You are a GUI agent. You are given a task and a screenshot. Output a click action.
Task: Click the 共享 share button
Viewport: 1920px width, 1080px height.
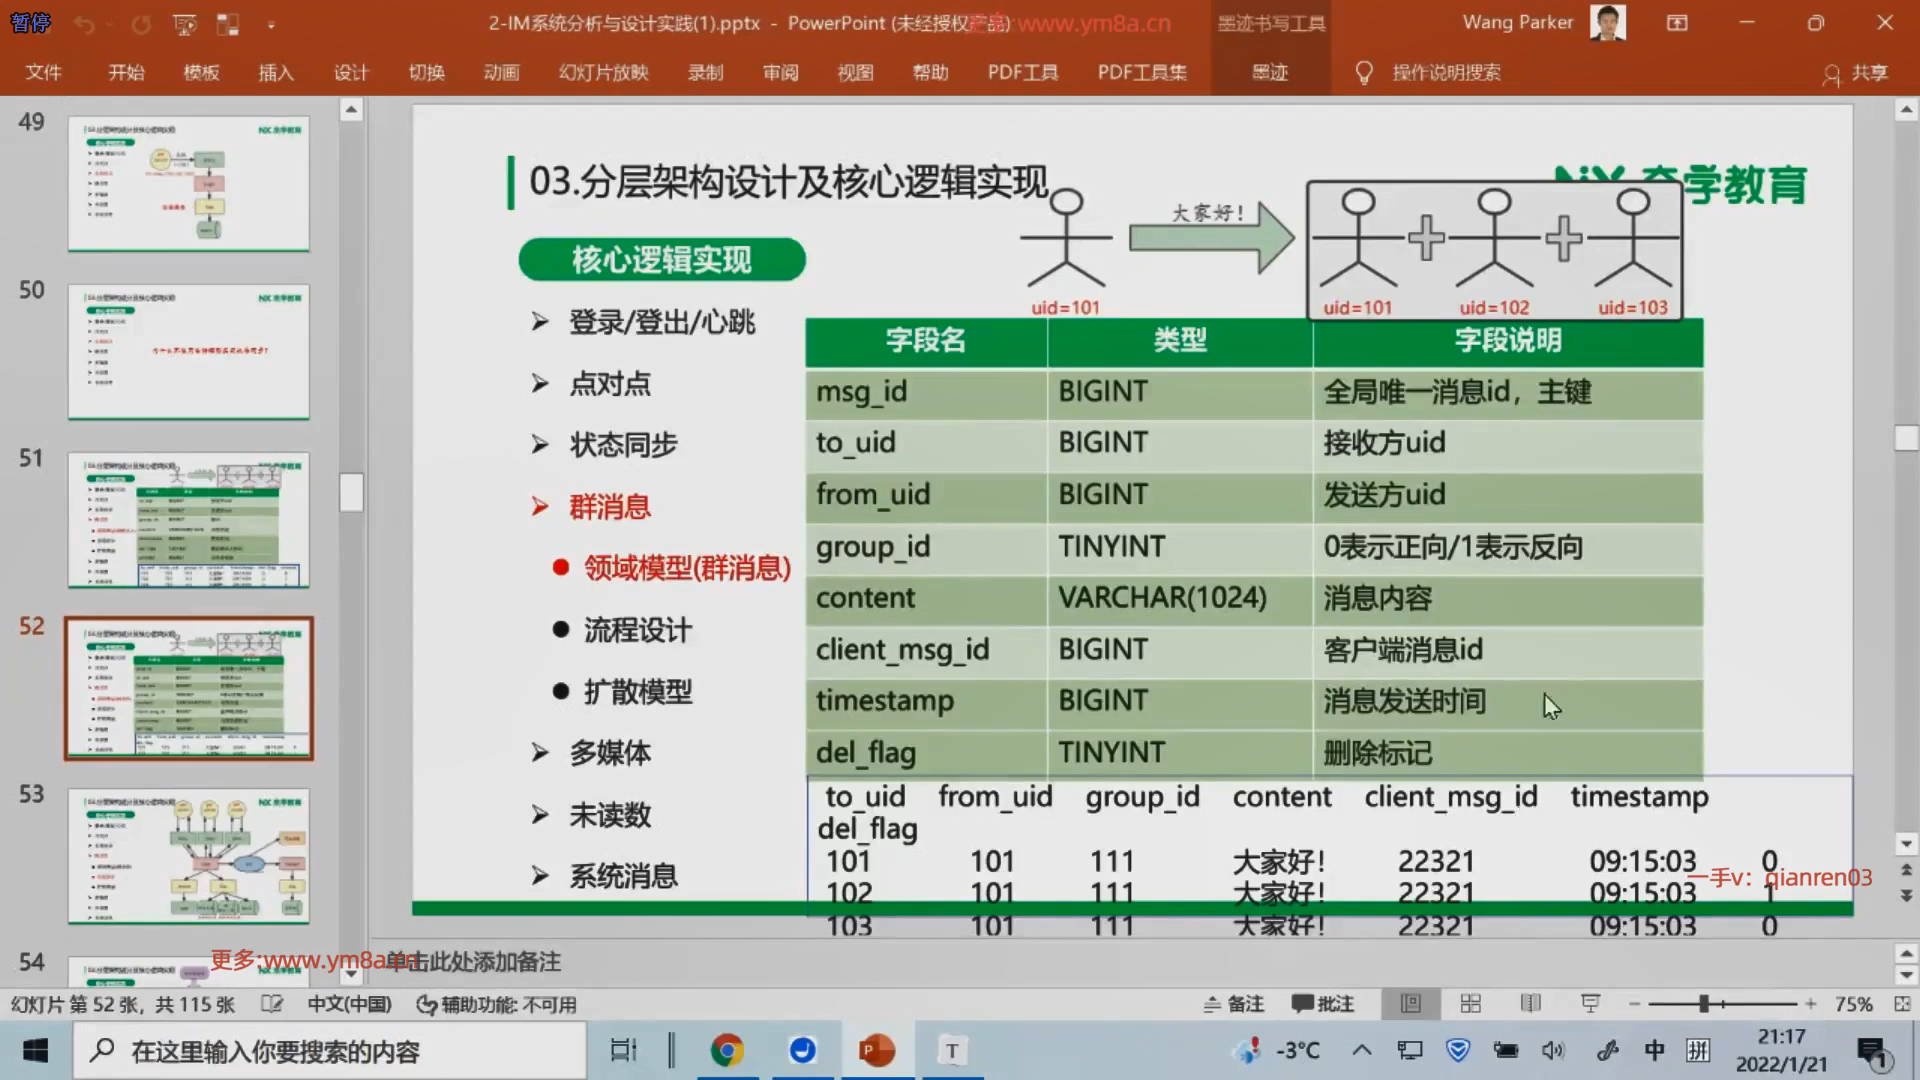coord(1856,72)
